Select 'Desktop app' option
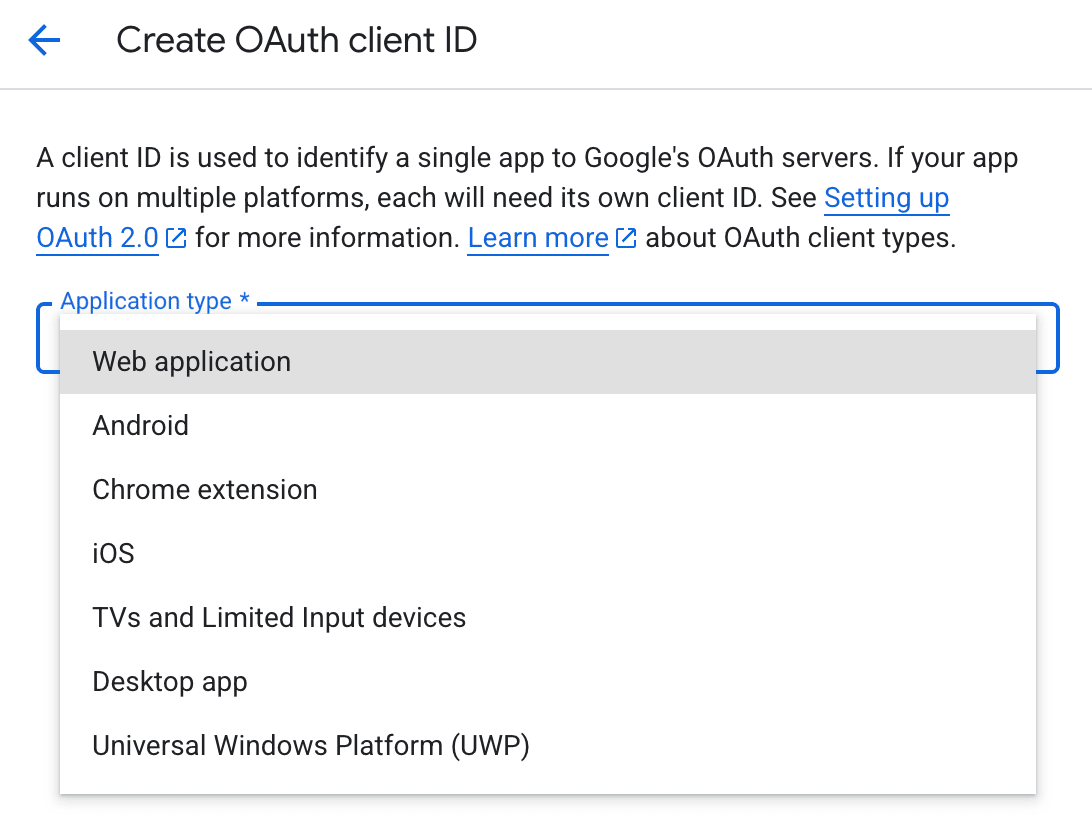 [x=170, y=682]
